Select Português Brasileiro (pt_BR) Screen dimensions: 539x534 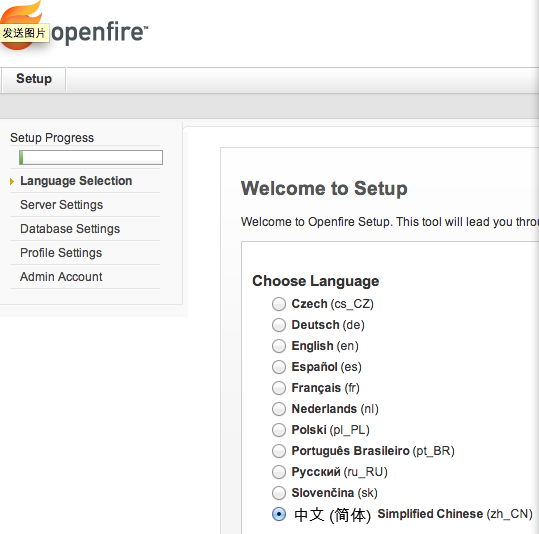pyautogui.click(x=279, y=451)
